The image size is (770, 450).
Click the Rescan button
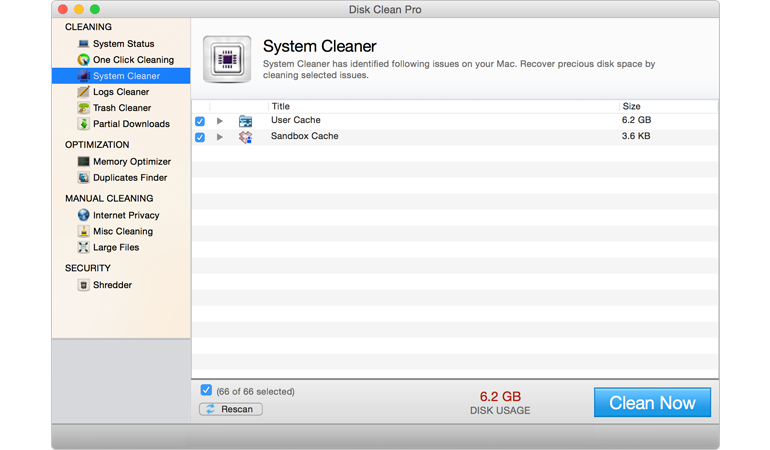click(231, 409)
